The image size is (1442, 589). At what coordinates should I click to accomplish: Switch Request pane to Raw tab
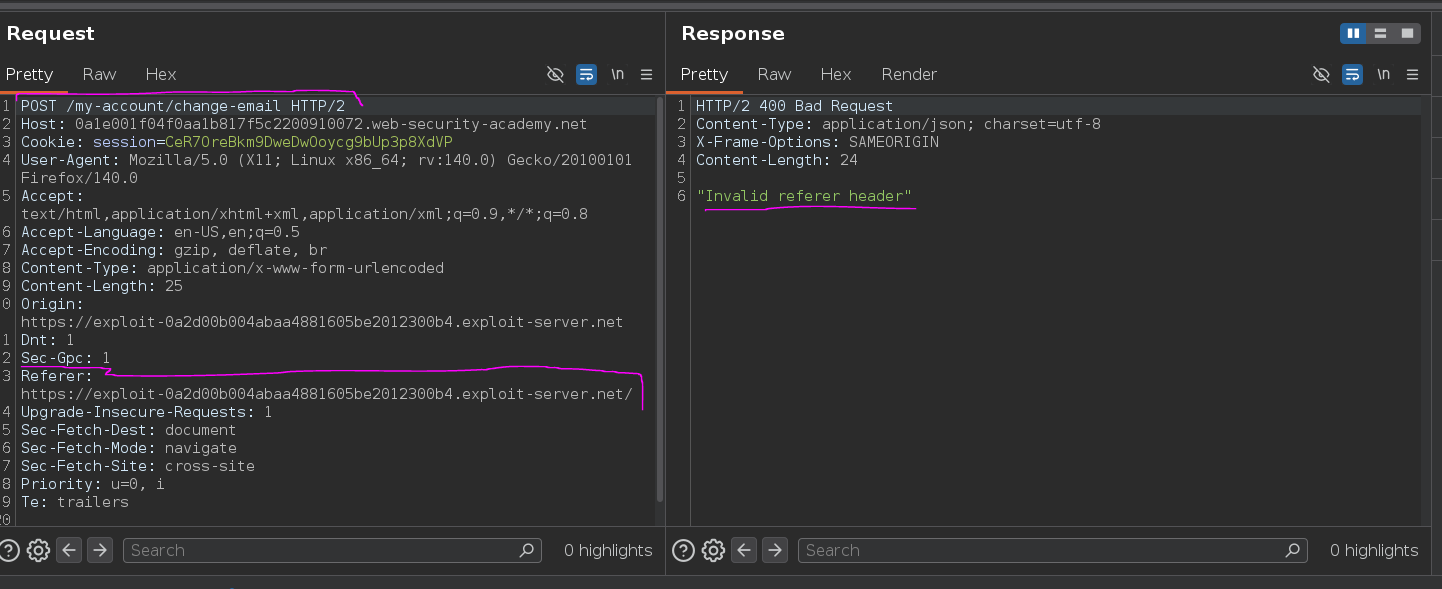tap(99, 74)
